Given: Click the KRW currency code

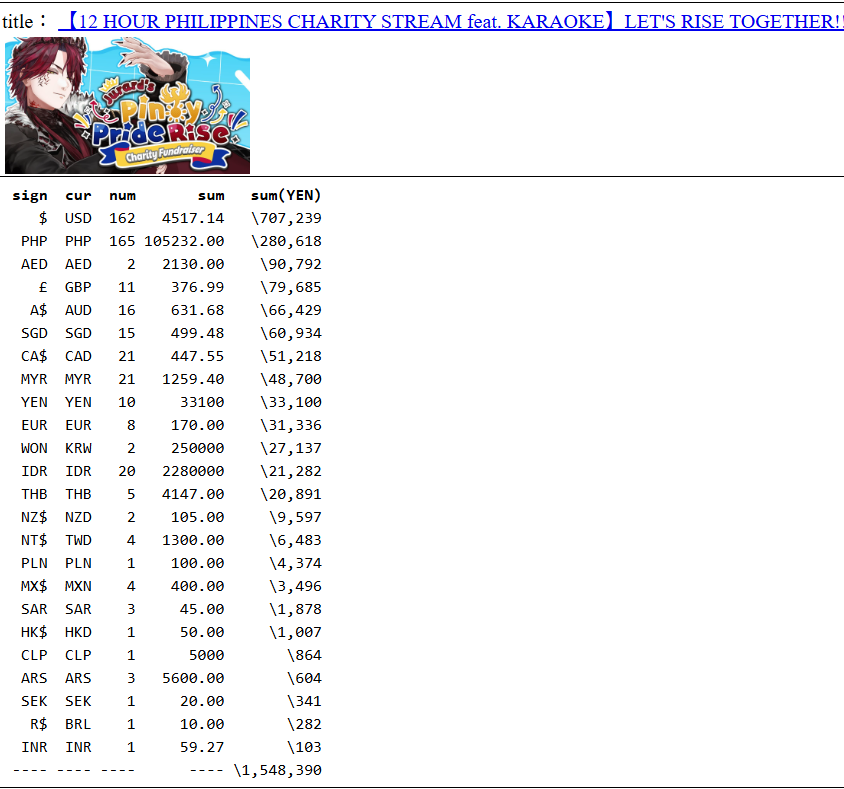Looking at the screenshot, I should 78,448.
